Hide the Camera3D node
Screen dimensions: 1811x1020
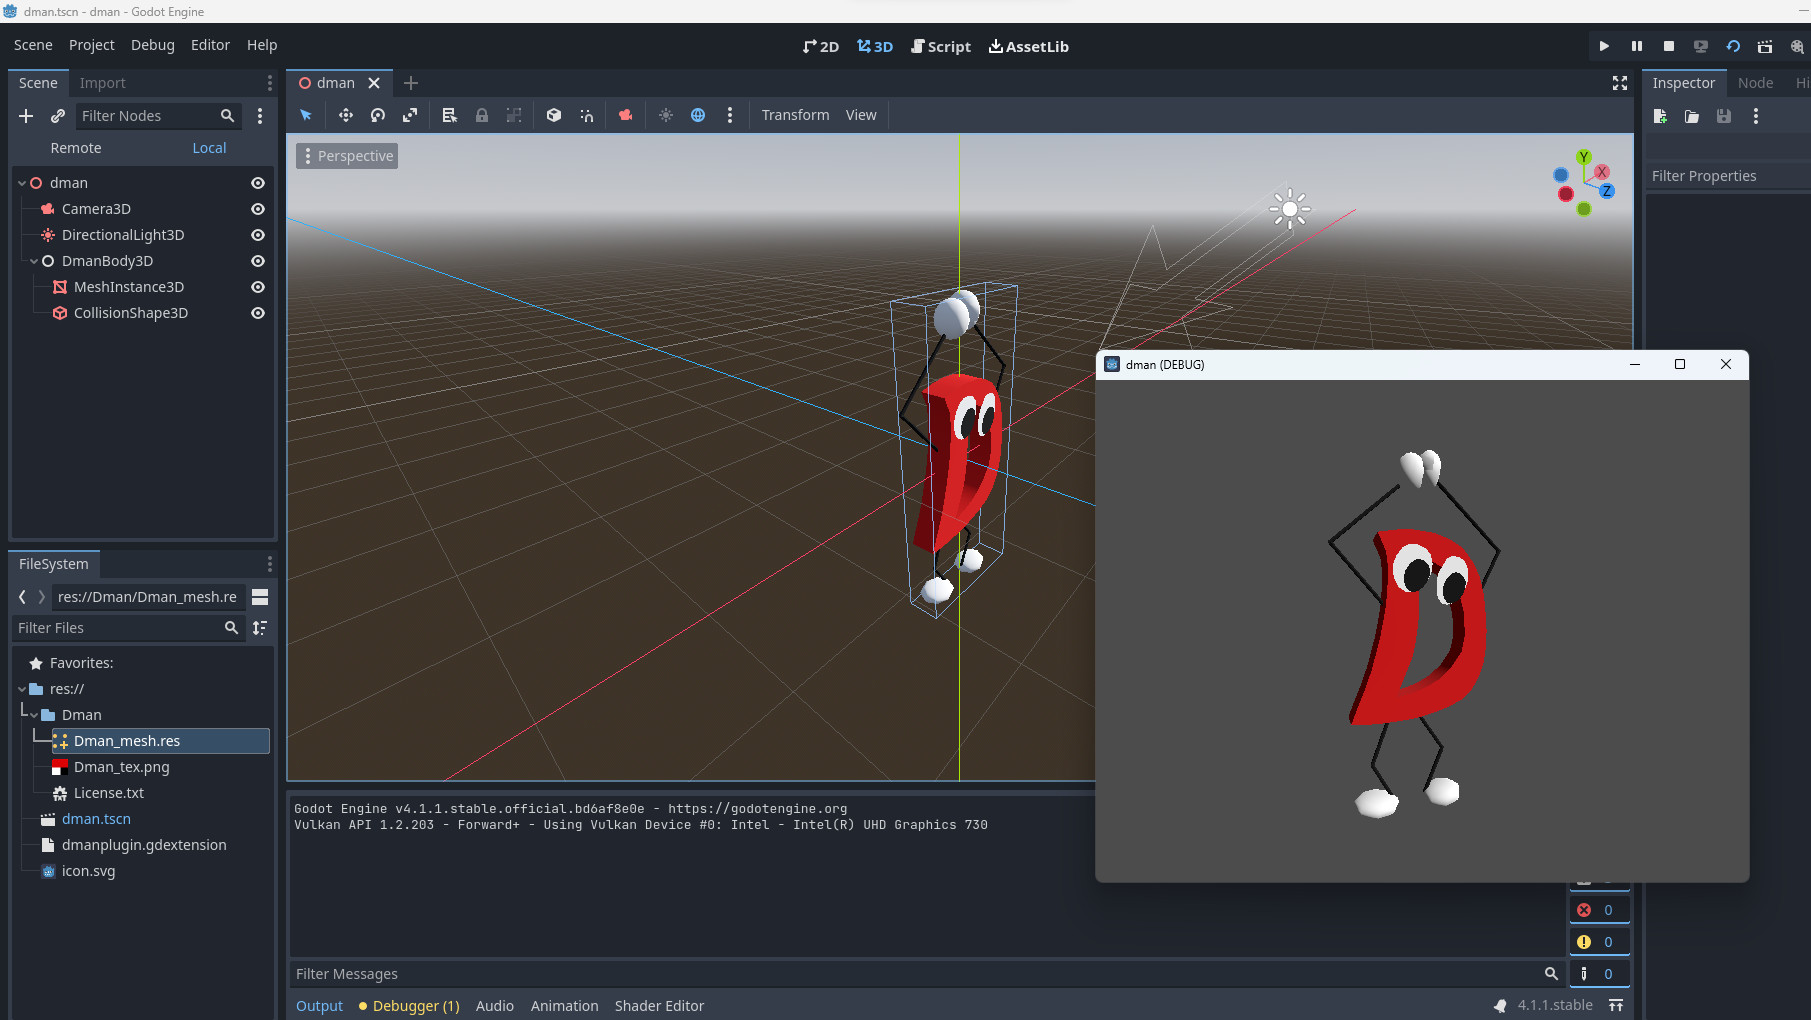coord(257,209)
